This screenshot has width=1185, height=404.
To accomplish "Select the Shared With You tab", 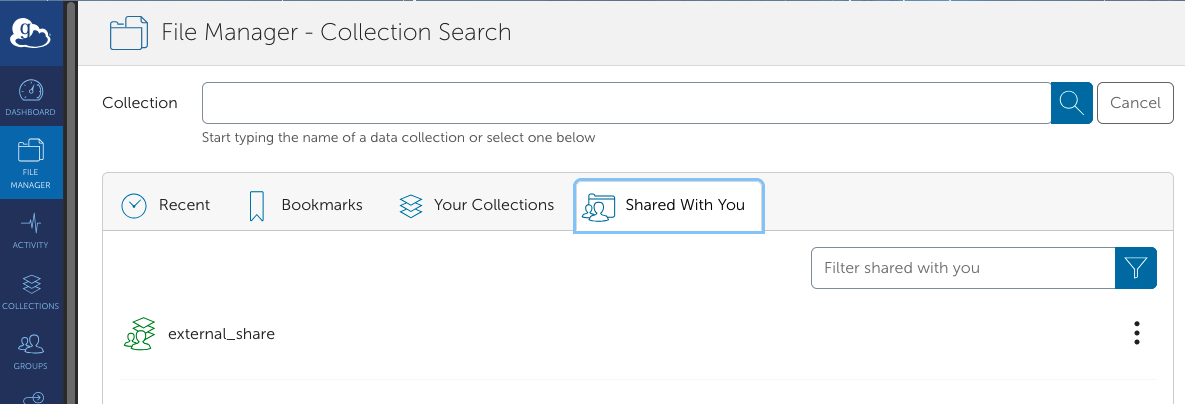I will [x=669, y=206].
